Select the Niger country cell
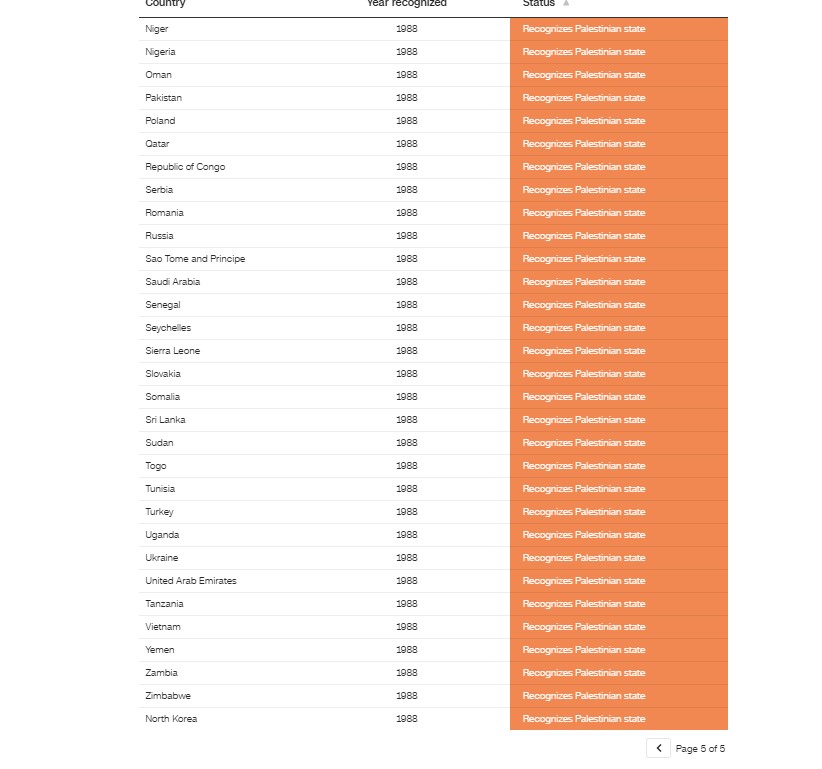The height and width of the screenshot is (769, 822). click(157, 29)
